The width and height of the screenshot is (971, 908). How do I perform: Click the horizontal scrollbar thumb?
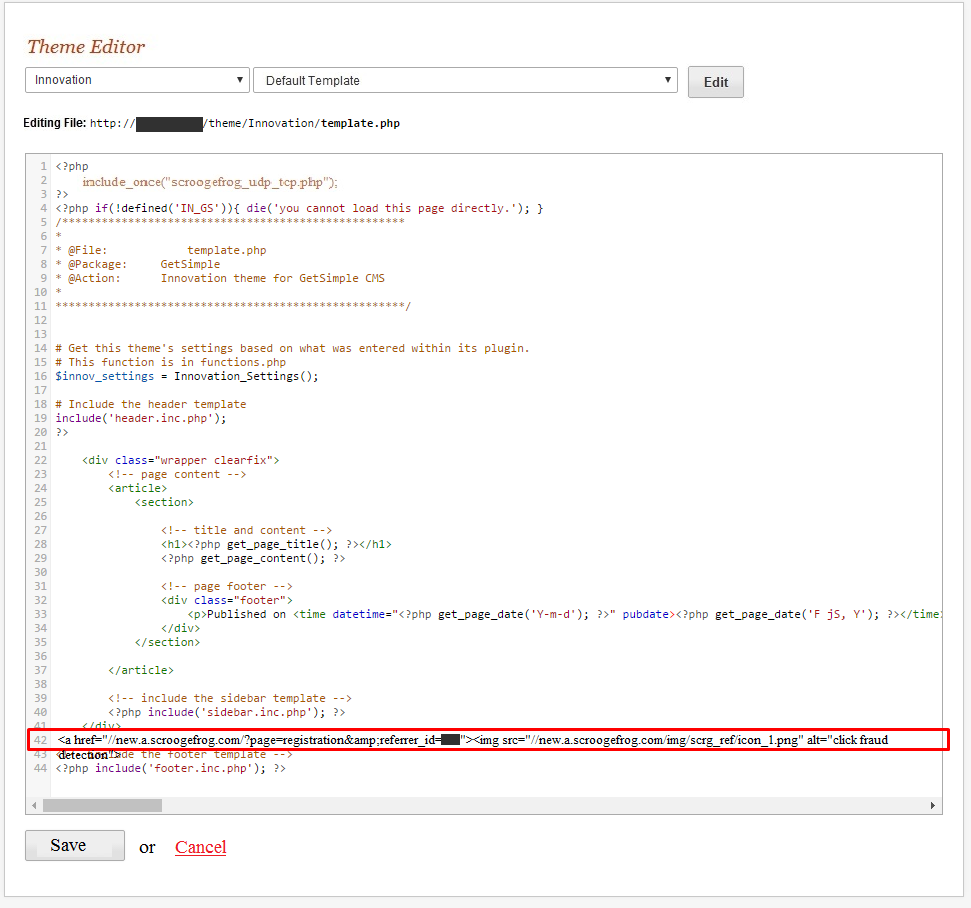pyautogui.click(x=102, y=805)
